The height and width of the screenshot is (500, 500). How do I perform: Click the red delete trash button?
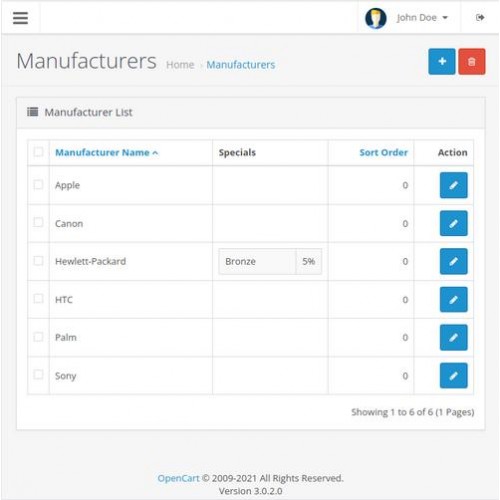[472, 62]
